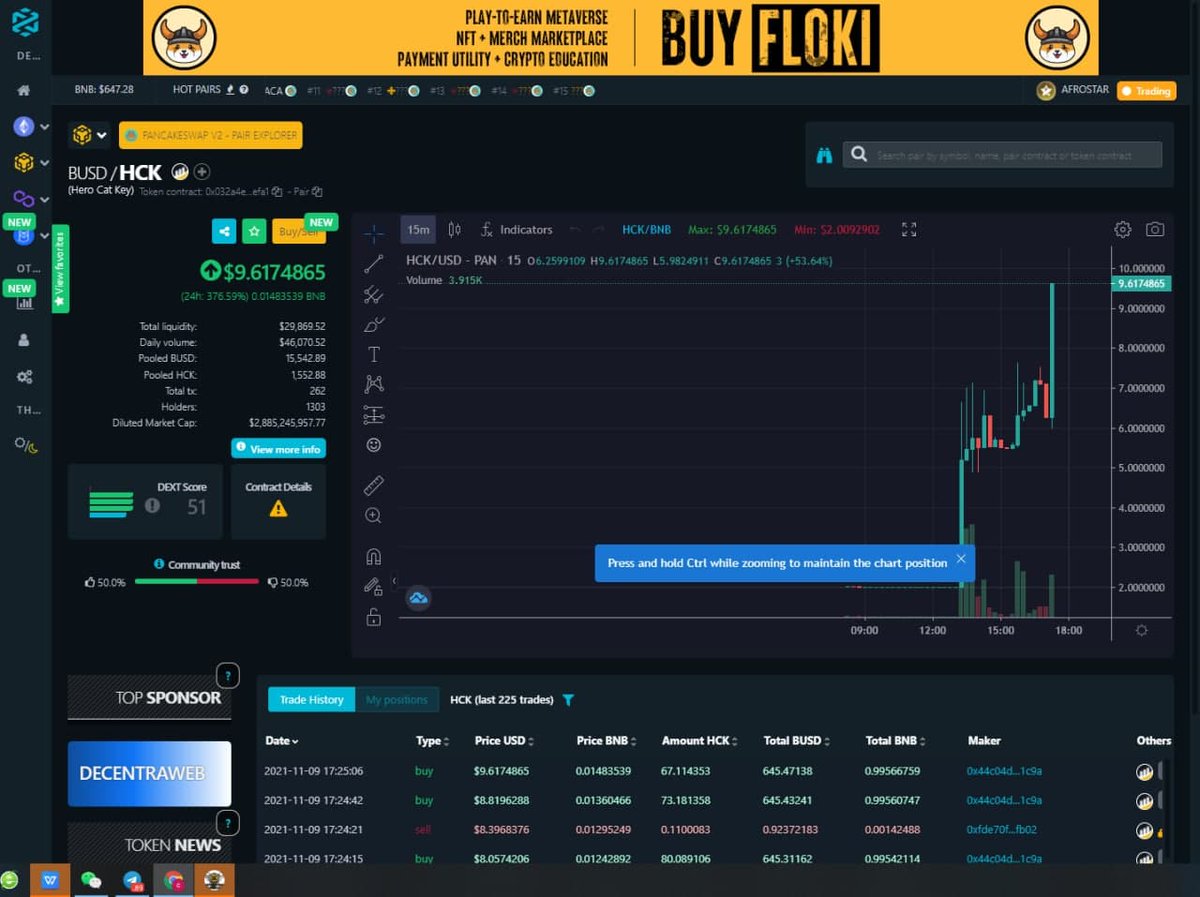
Task: Vote thumbs down on Community trust
Action: click(273, 582)
